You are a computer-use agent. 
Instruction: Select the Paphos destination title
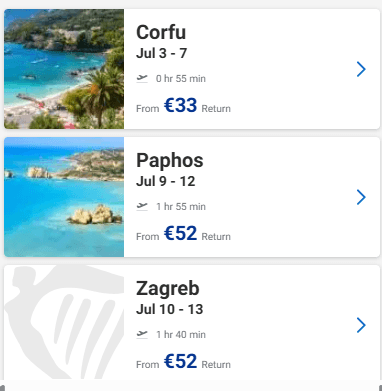(x=170, y=160)
